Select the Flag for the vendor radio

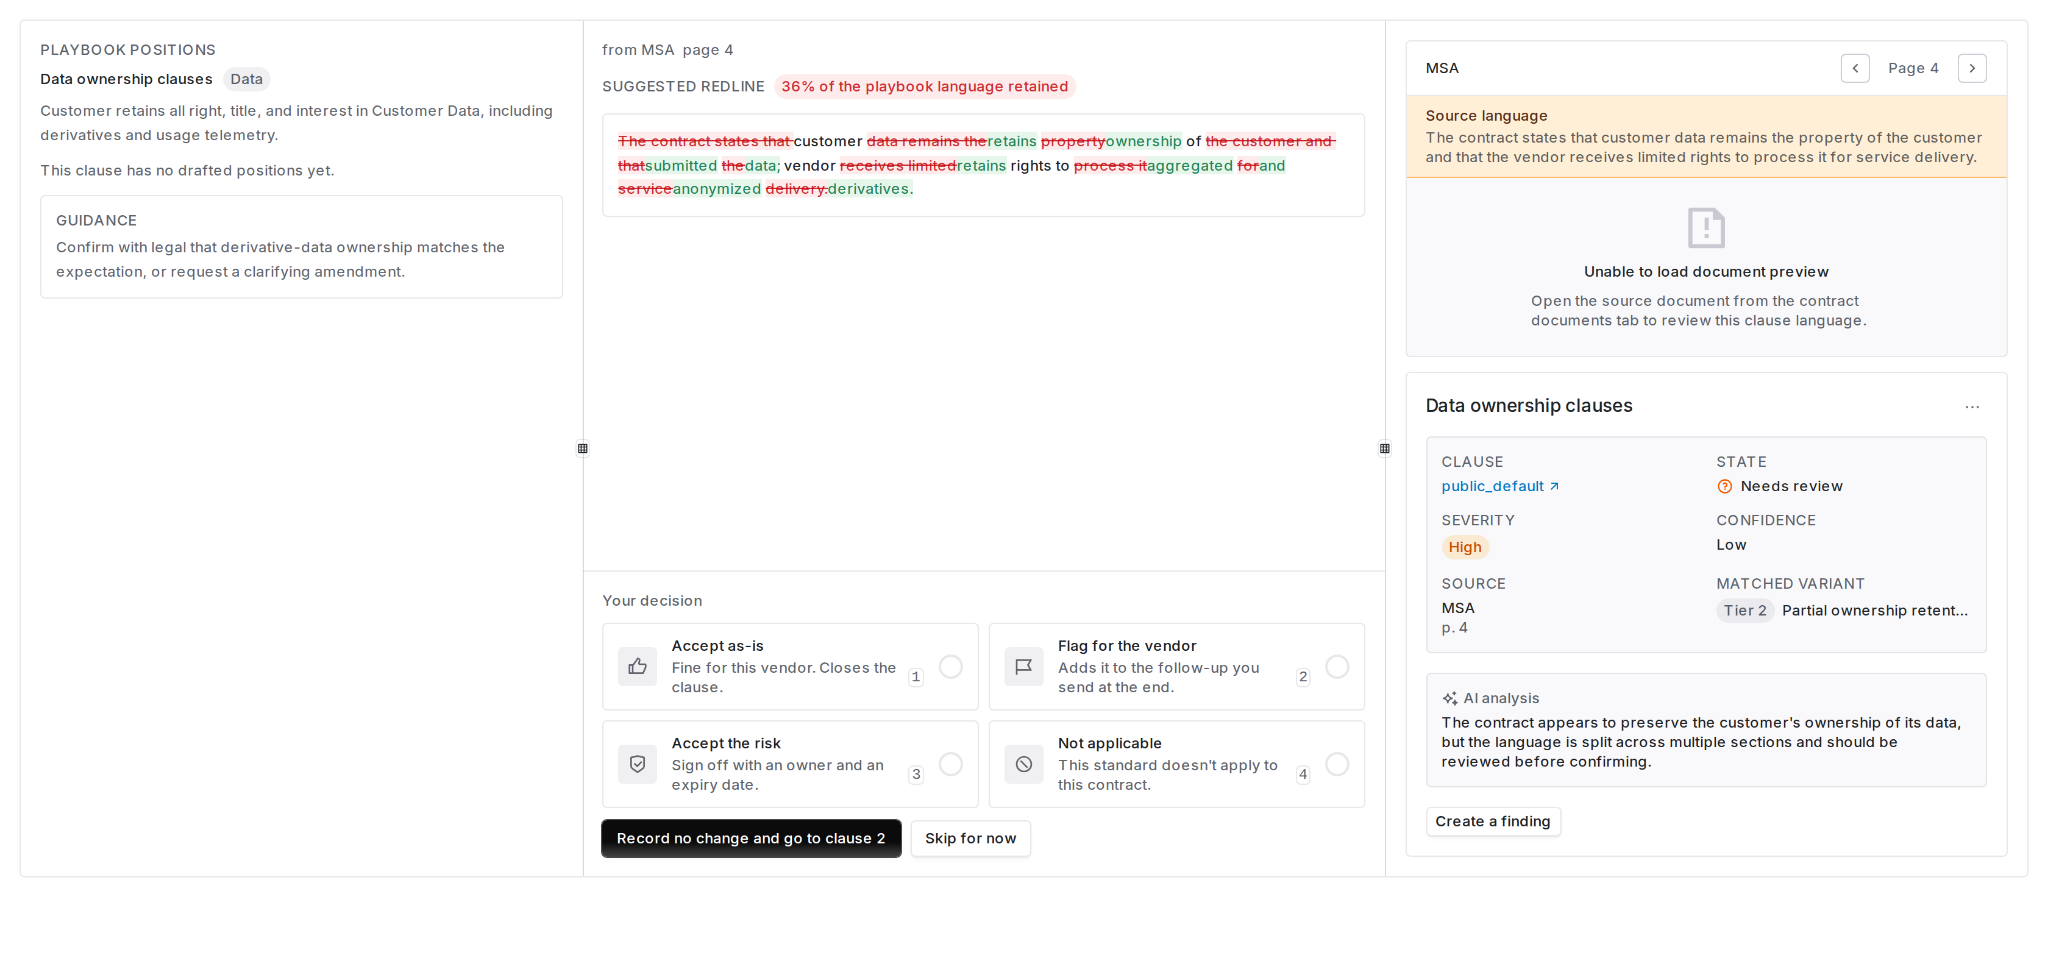(x=1337, y=667)
